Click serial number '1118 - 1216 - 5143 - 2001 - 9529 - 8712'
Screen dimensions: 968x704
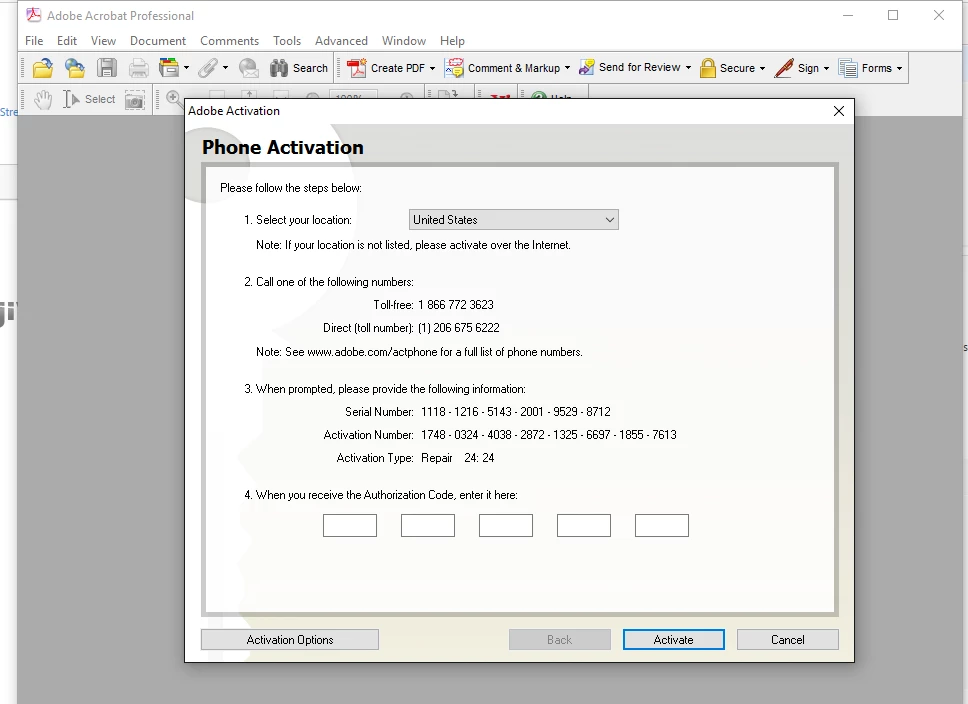[515, 412]
